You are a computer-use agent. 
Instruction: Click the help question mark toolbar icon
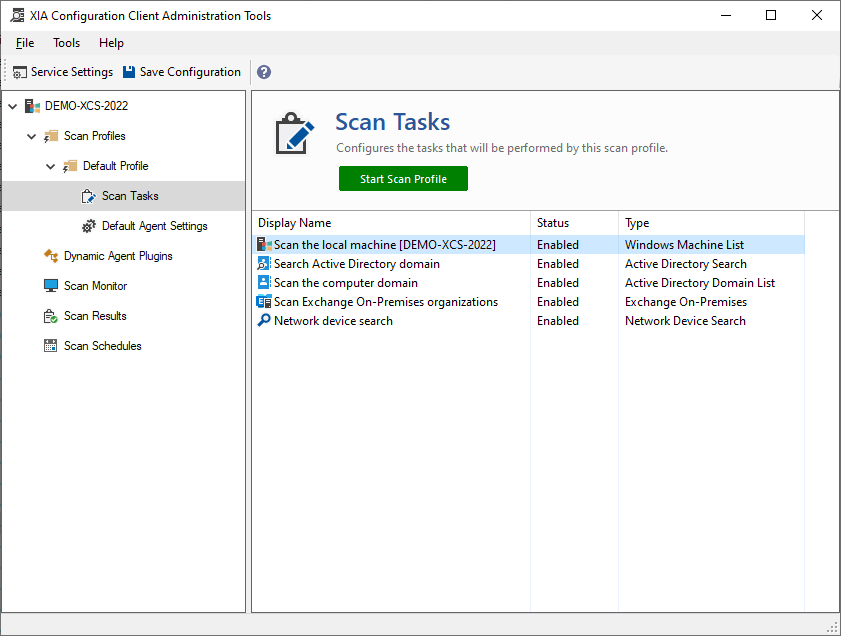pos(264,72)
